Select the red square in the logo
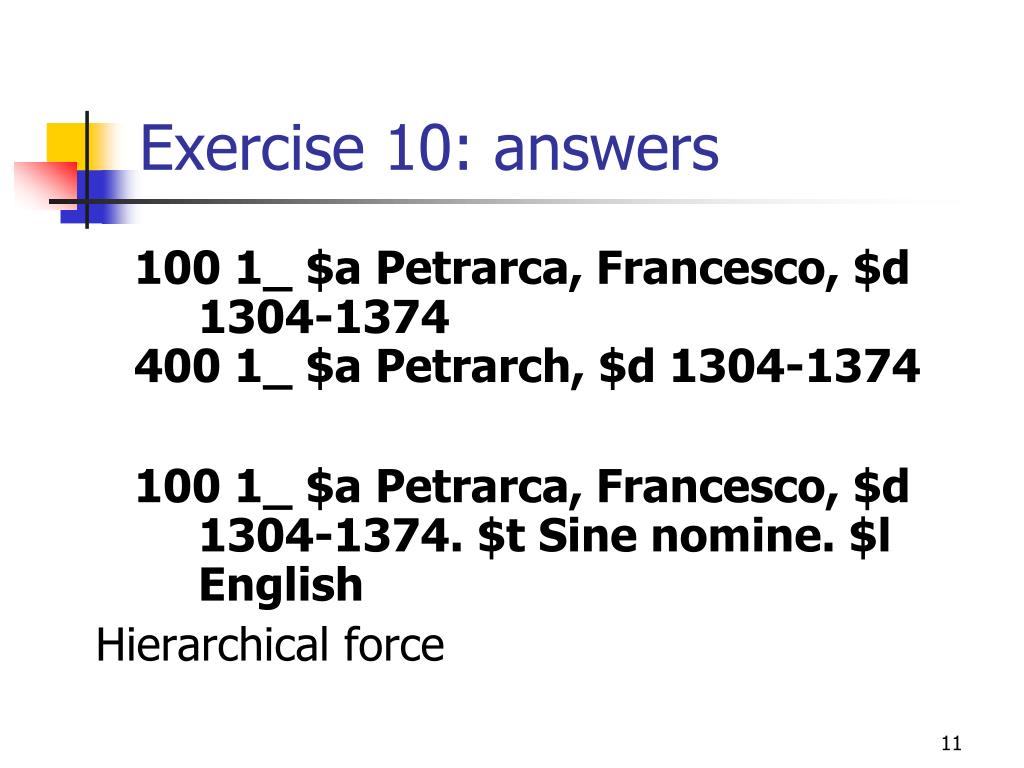Image resolution: width=1024 pixels, height=768 pixels. pos(46,185)
